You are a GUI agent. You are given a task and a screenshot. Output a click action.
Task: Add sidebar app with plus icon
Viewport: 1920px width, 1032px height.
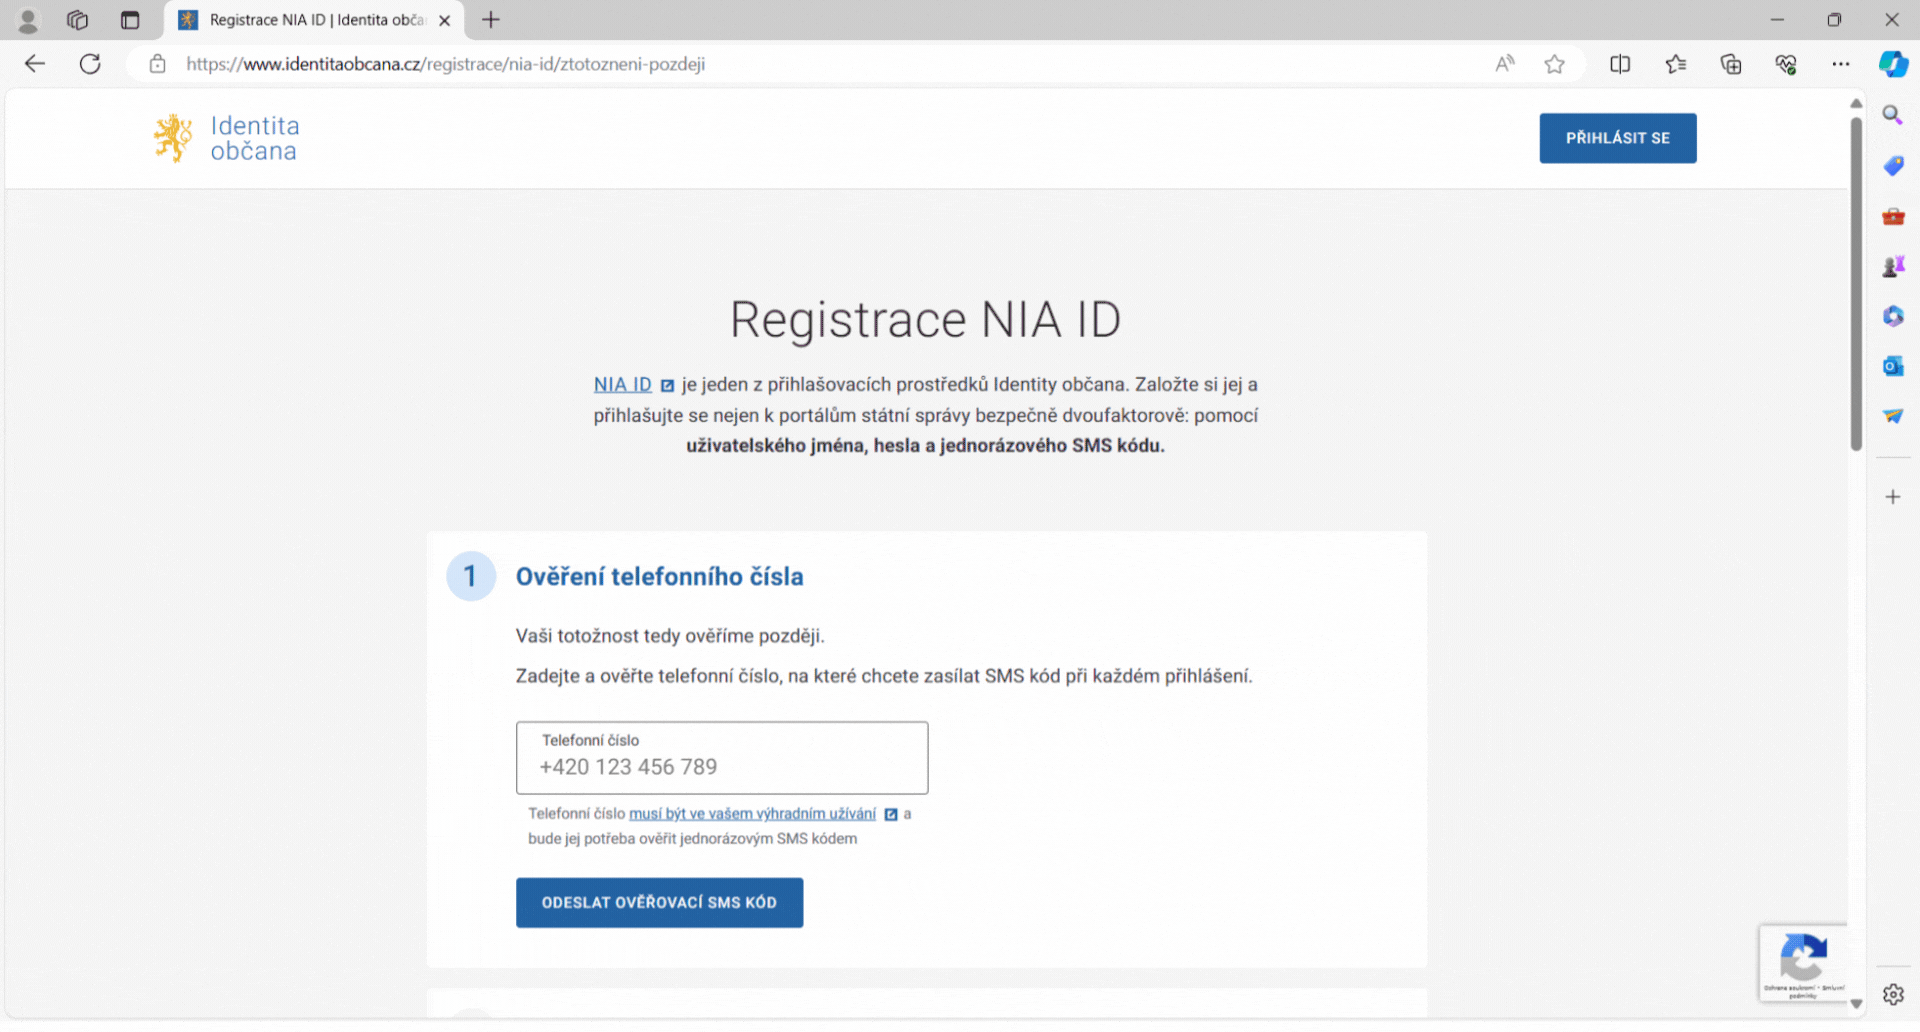pos(1893,497)
